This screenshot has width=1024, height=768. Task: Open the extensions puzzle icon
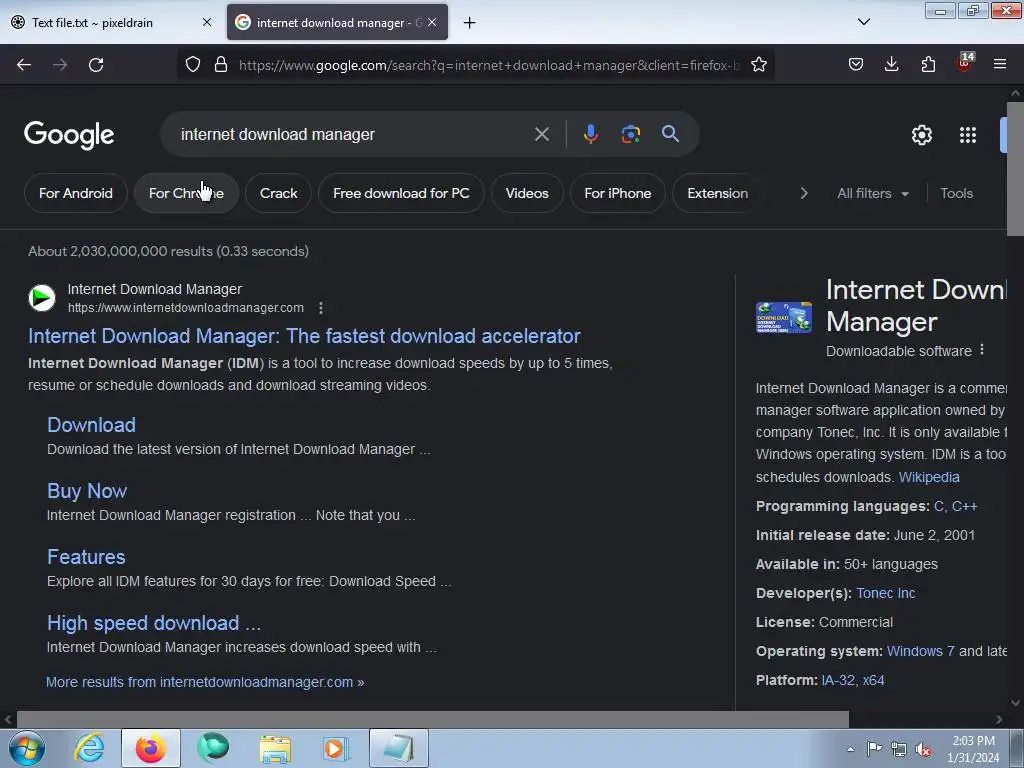928,65
